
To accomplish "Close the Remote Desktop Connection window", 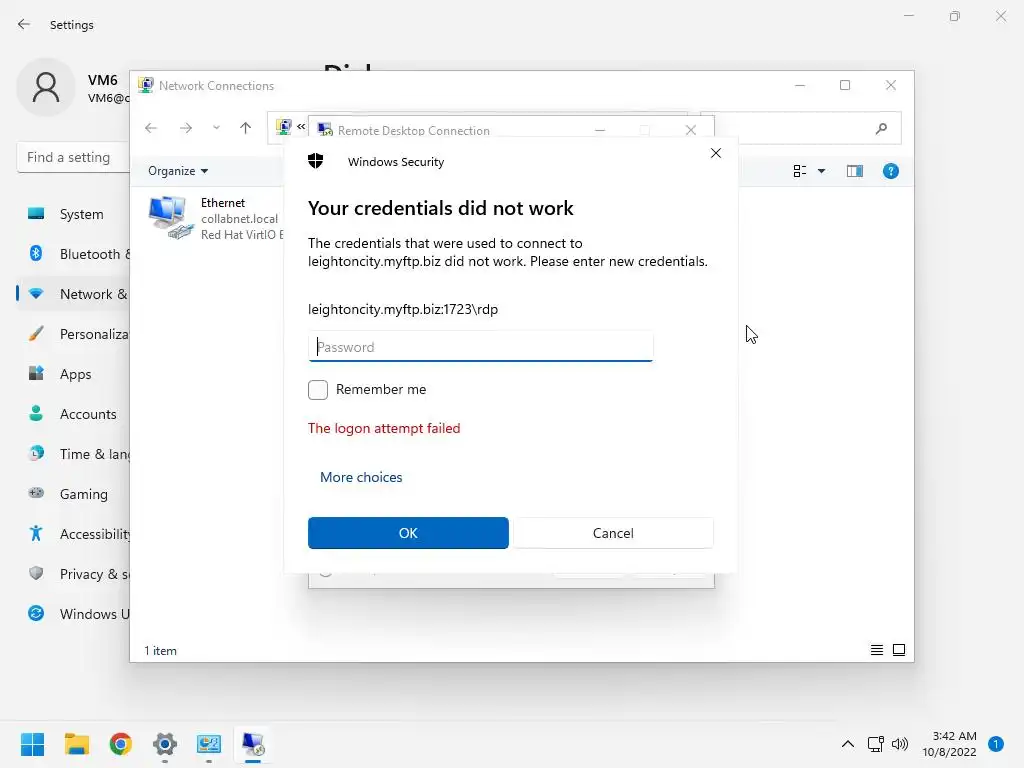I will pos(691,130).
